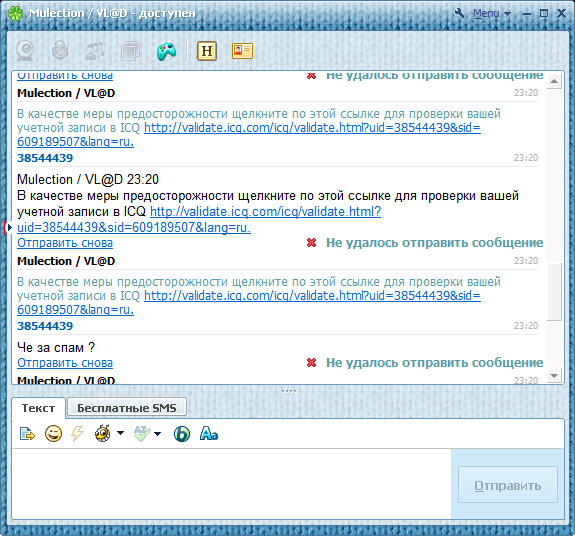Open the Menu dropdown
575x536 pixels.
pyautogui.click(x=491, y=14)
